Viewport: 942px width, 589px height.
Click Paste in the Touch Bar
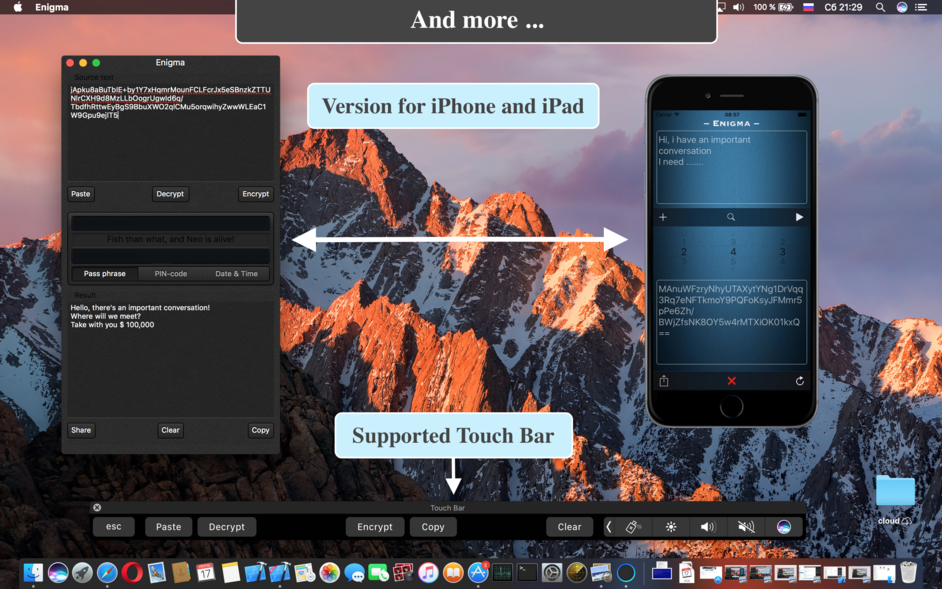coord(168,527)
